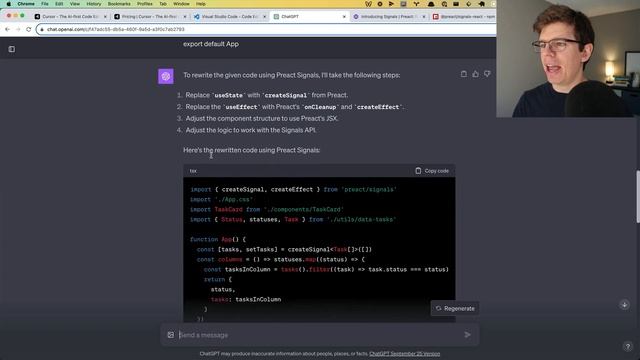The height and width of the screenshot is (360, 640).
Task: Switch to the Cursor - The AI-first Code Editor tab
Action: click(x=69, y=16)
